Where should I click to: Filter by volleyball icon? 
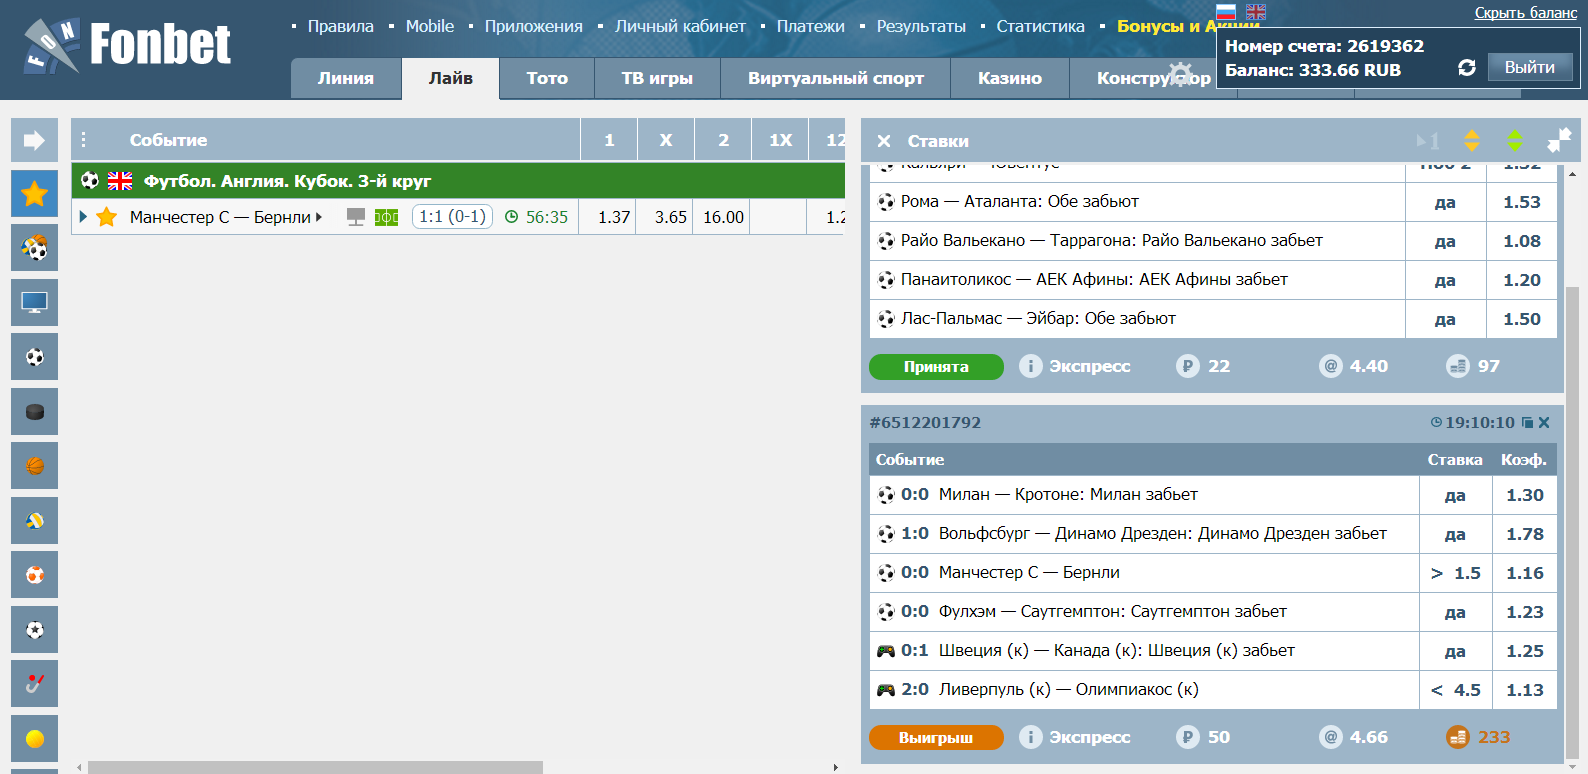34,520
